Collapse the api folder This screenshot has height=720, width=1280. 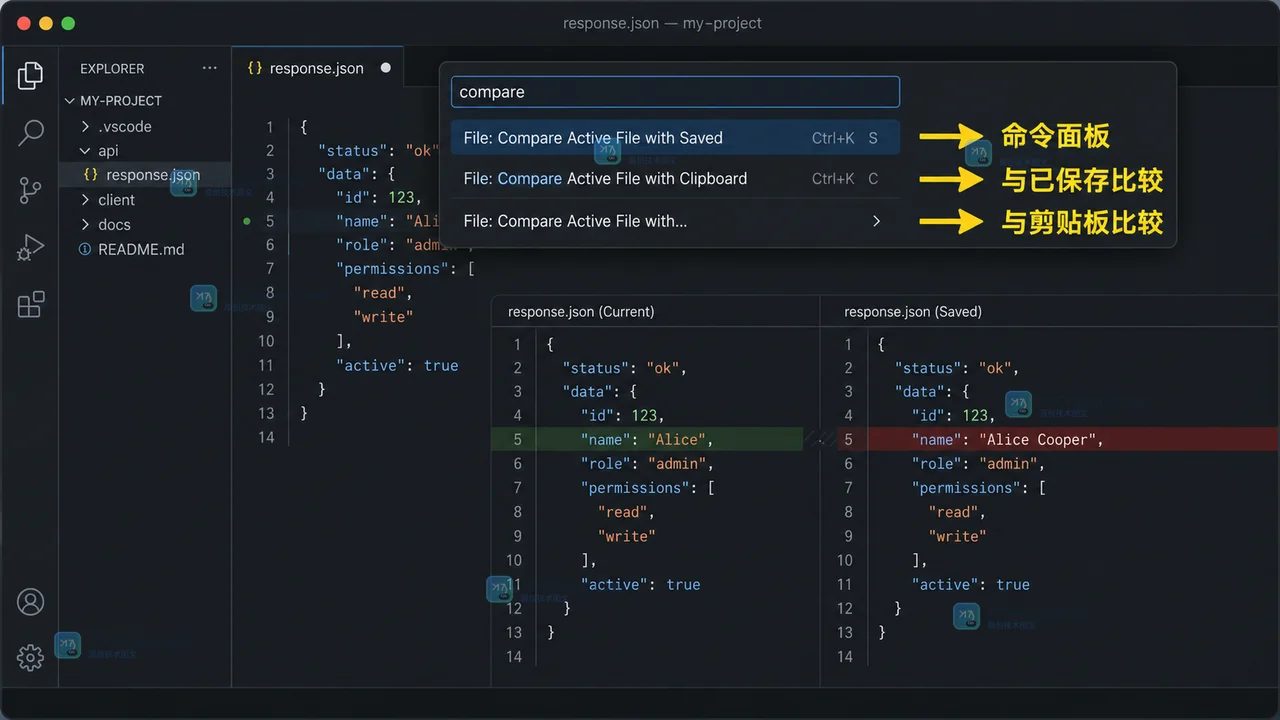point(86,151)
